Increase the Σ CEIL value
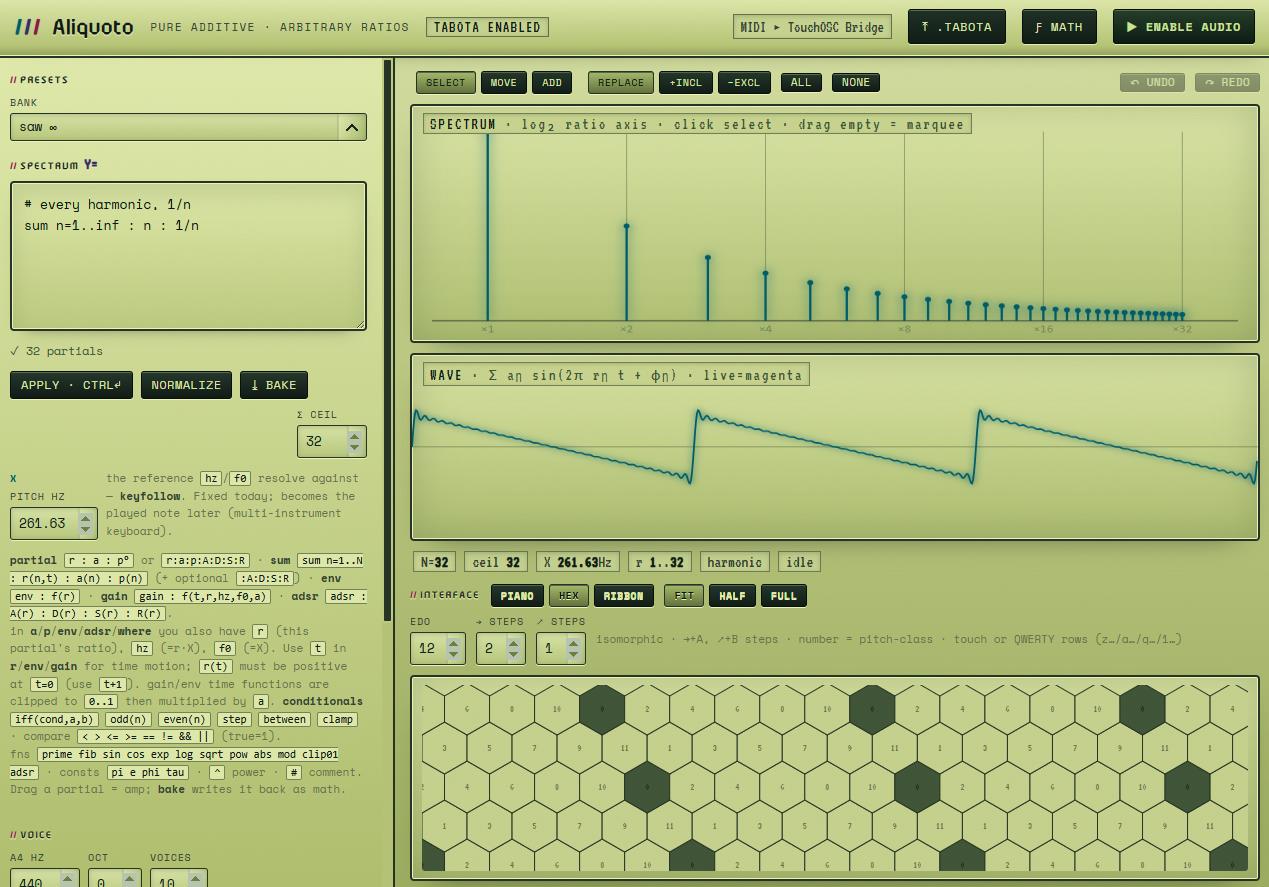1269x887 pixels. pos(355,435)
